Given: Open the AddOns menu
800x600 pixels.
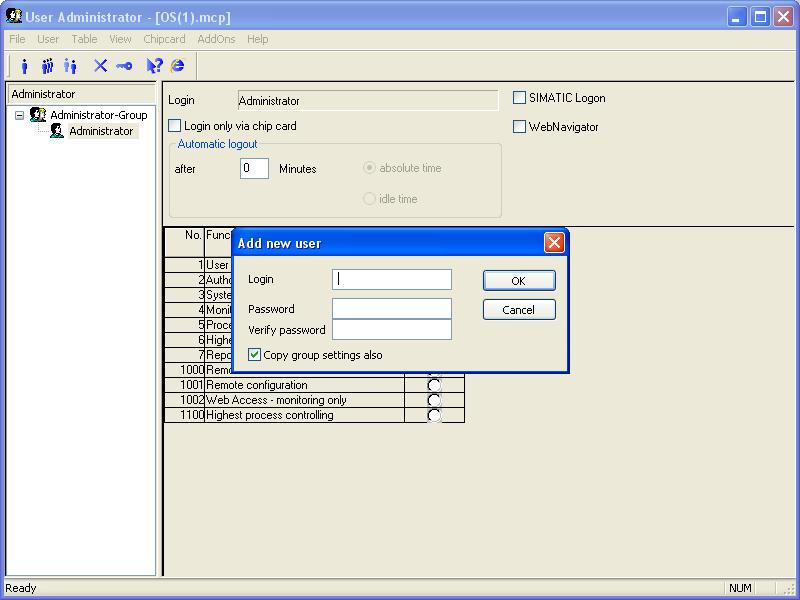Looking at the screenshot, I should 216,39.
